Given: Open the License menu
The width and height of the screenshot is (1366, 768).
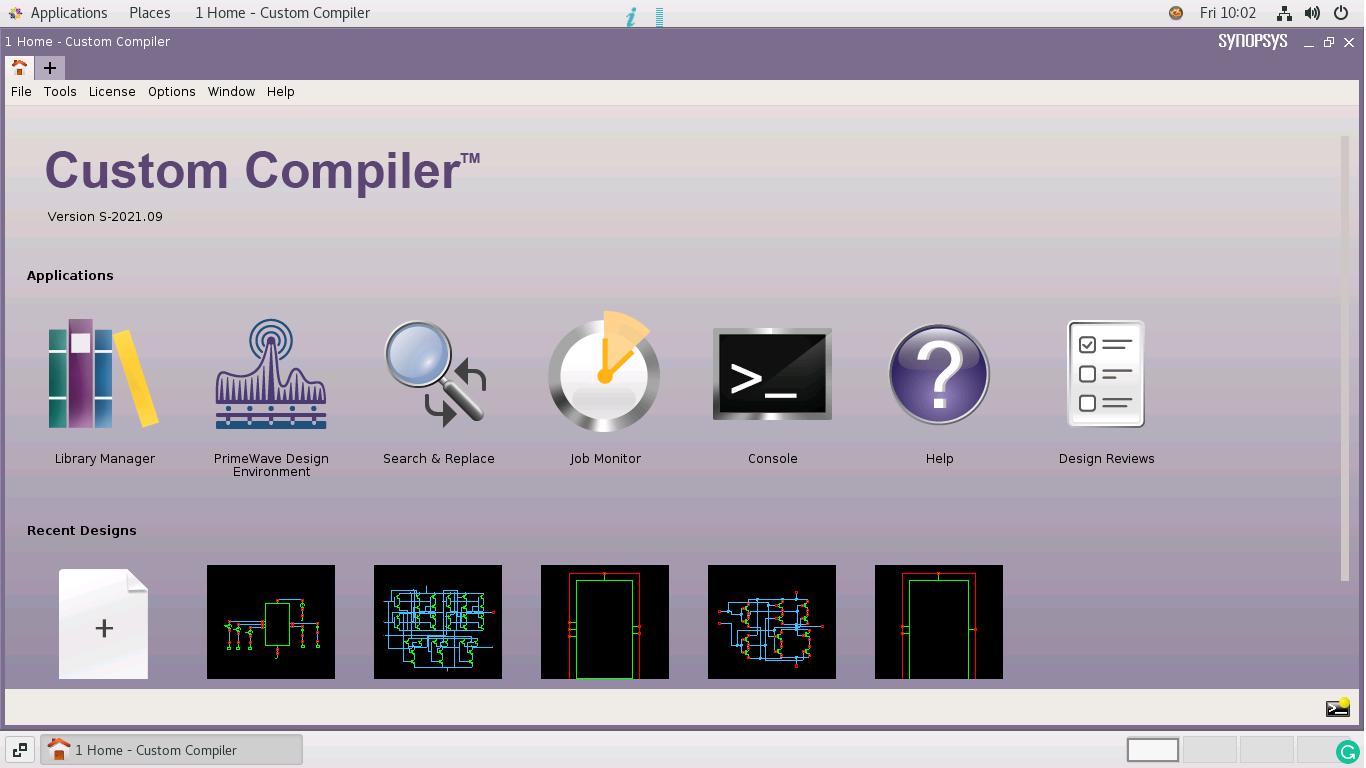Looking at the screenshot, I should click(112, 91).
